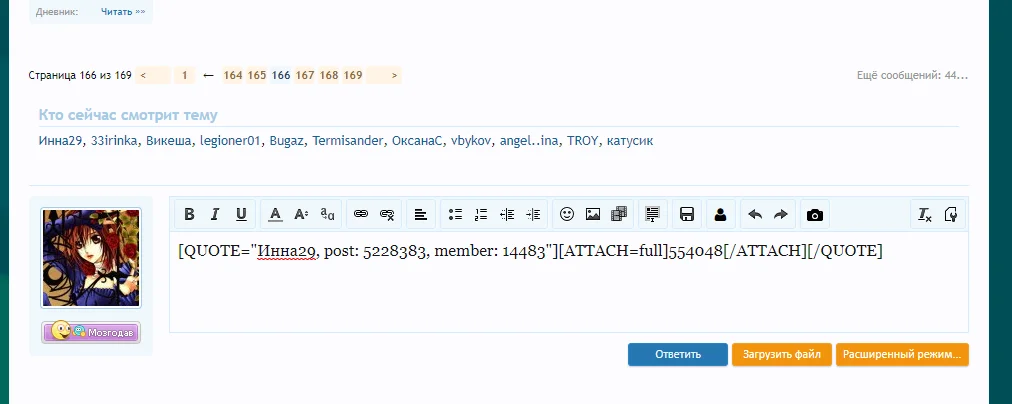Open profile of viewer Инна29
The image size is (1012, 404).
61,141
